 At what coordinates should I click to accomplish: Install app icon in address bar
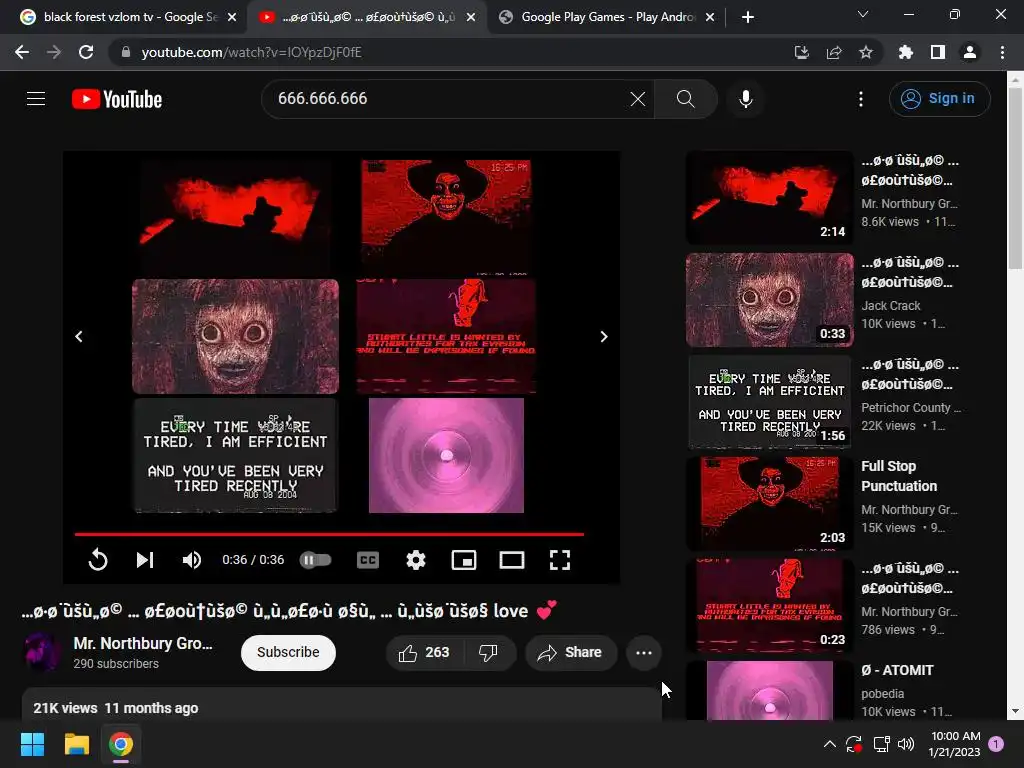click(x=801, y=52)
